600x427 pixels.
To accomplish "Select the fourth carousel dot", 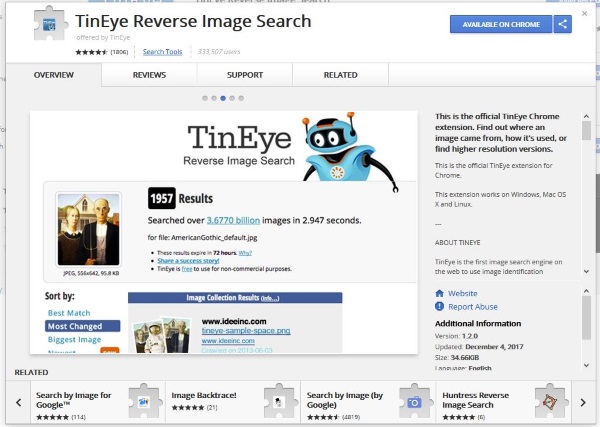I will tap(232, 98).
